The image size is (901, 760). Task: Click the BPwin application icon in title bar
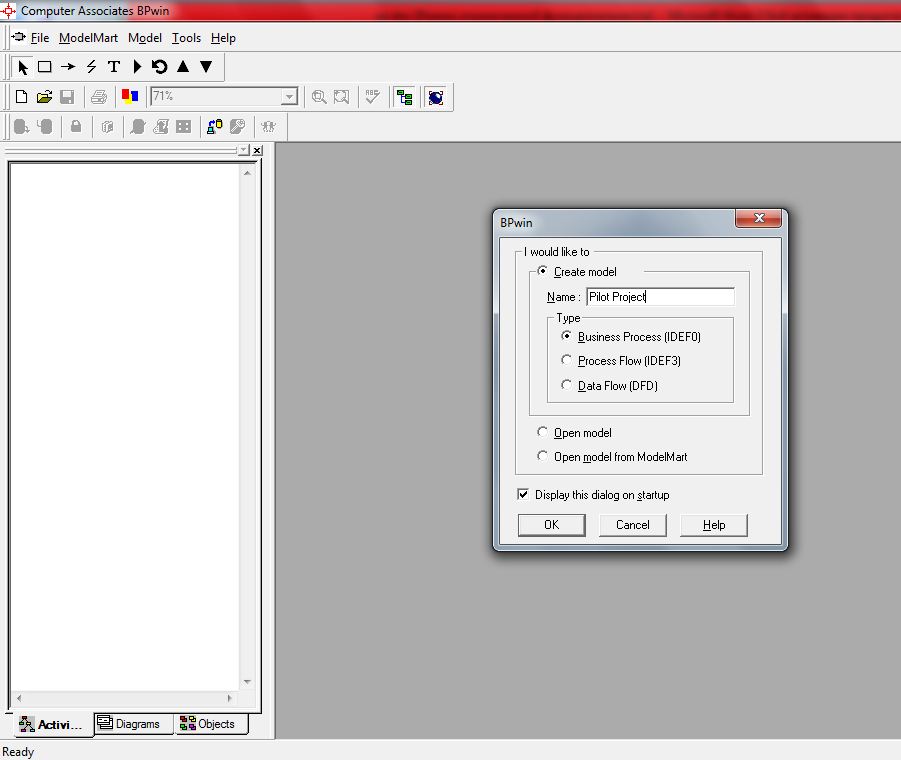[8, 10]
